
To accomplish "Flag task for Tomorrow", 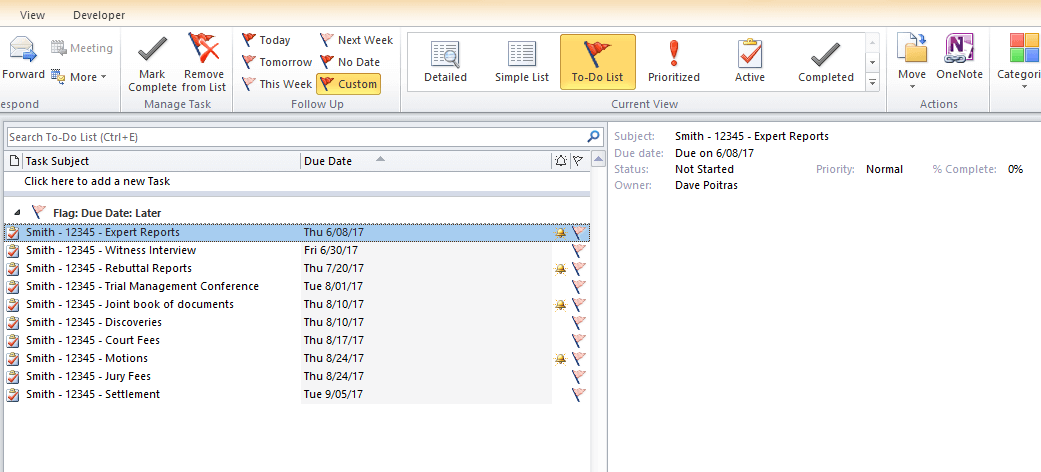I will pyautogui.click(x=277, y=62).
